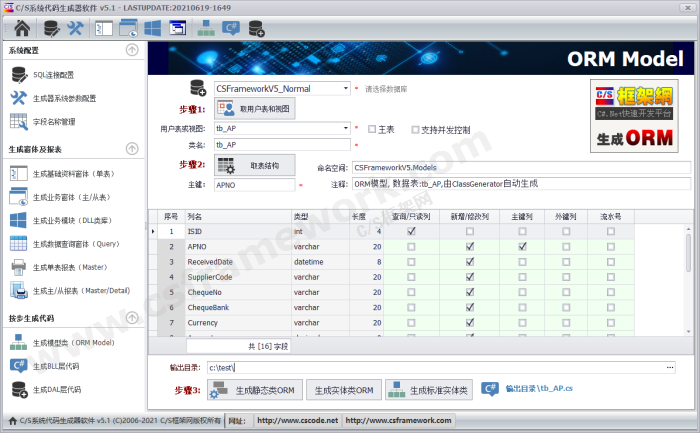This screenshot has width=700, height=433.
Task: Select the SupplierCode cell in grid
Action: coord(238,277)
